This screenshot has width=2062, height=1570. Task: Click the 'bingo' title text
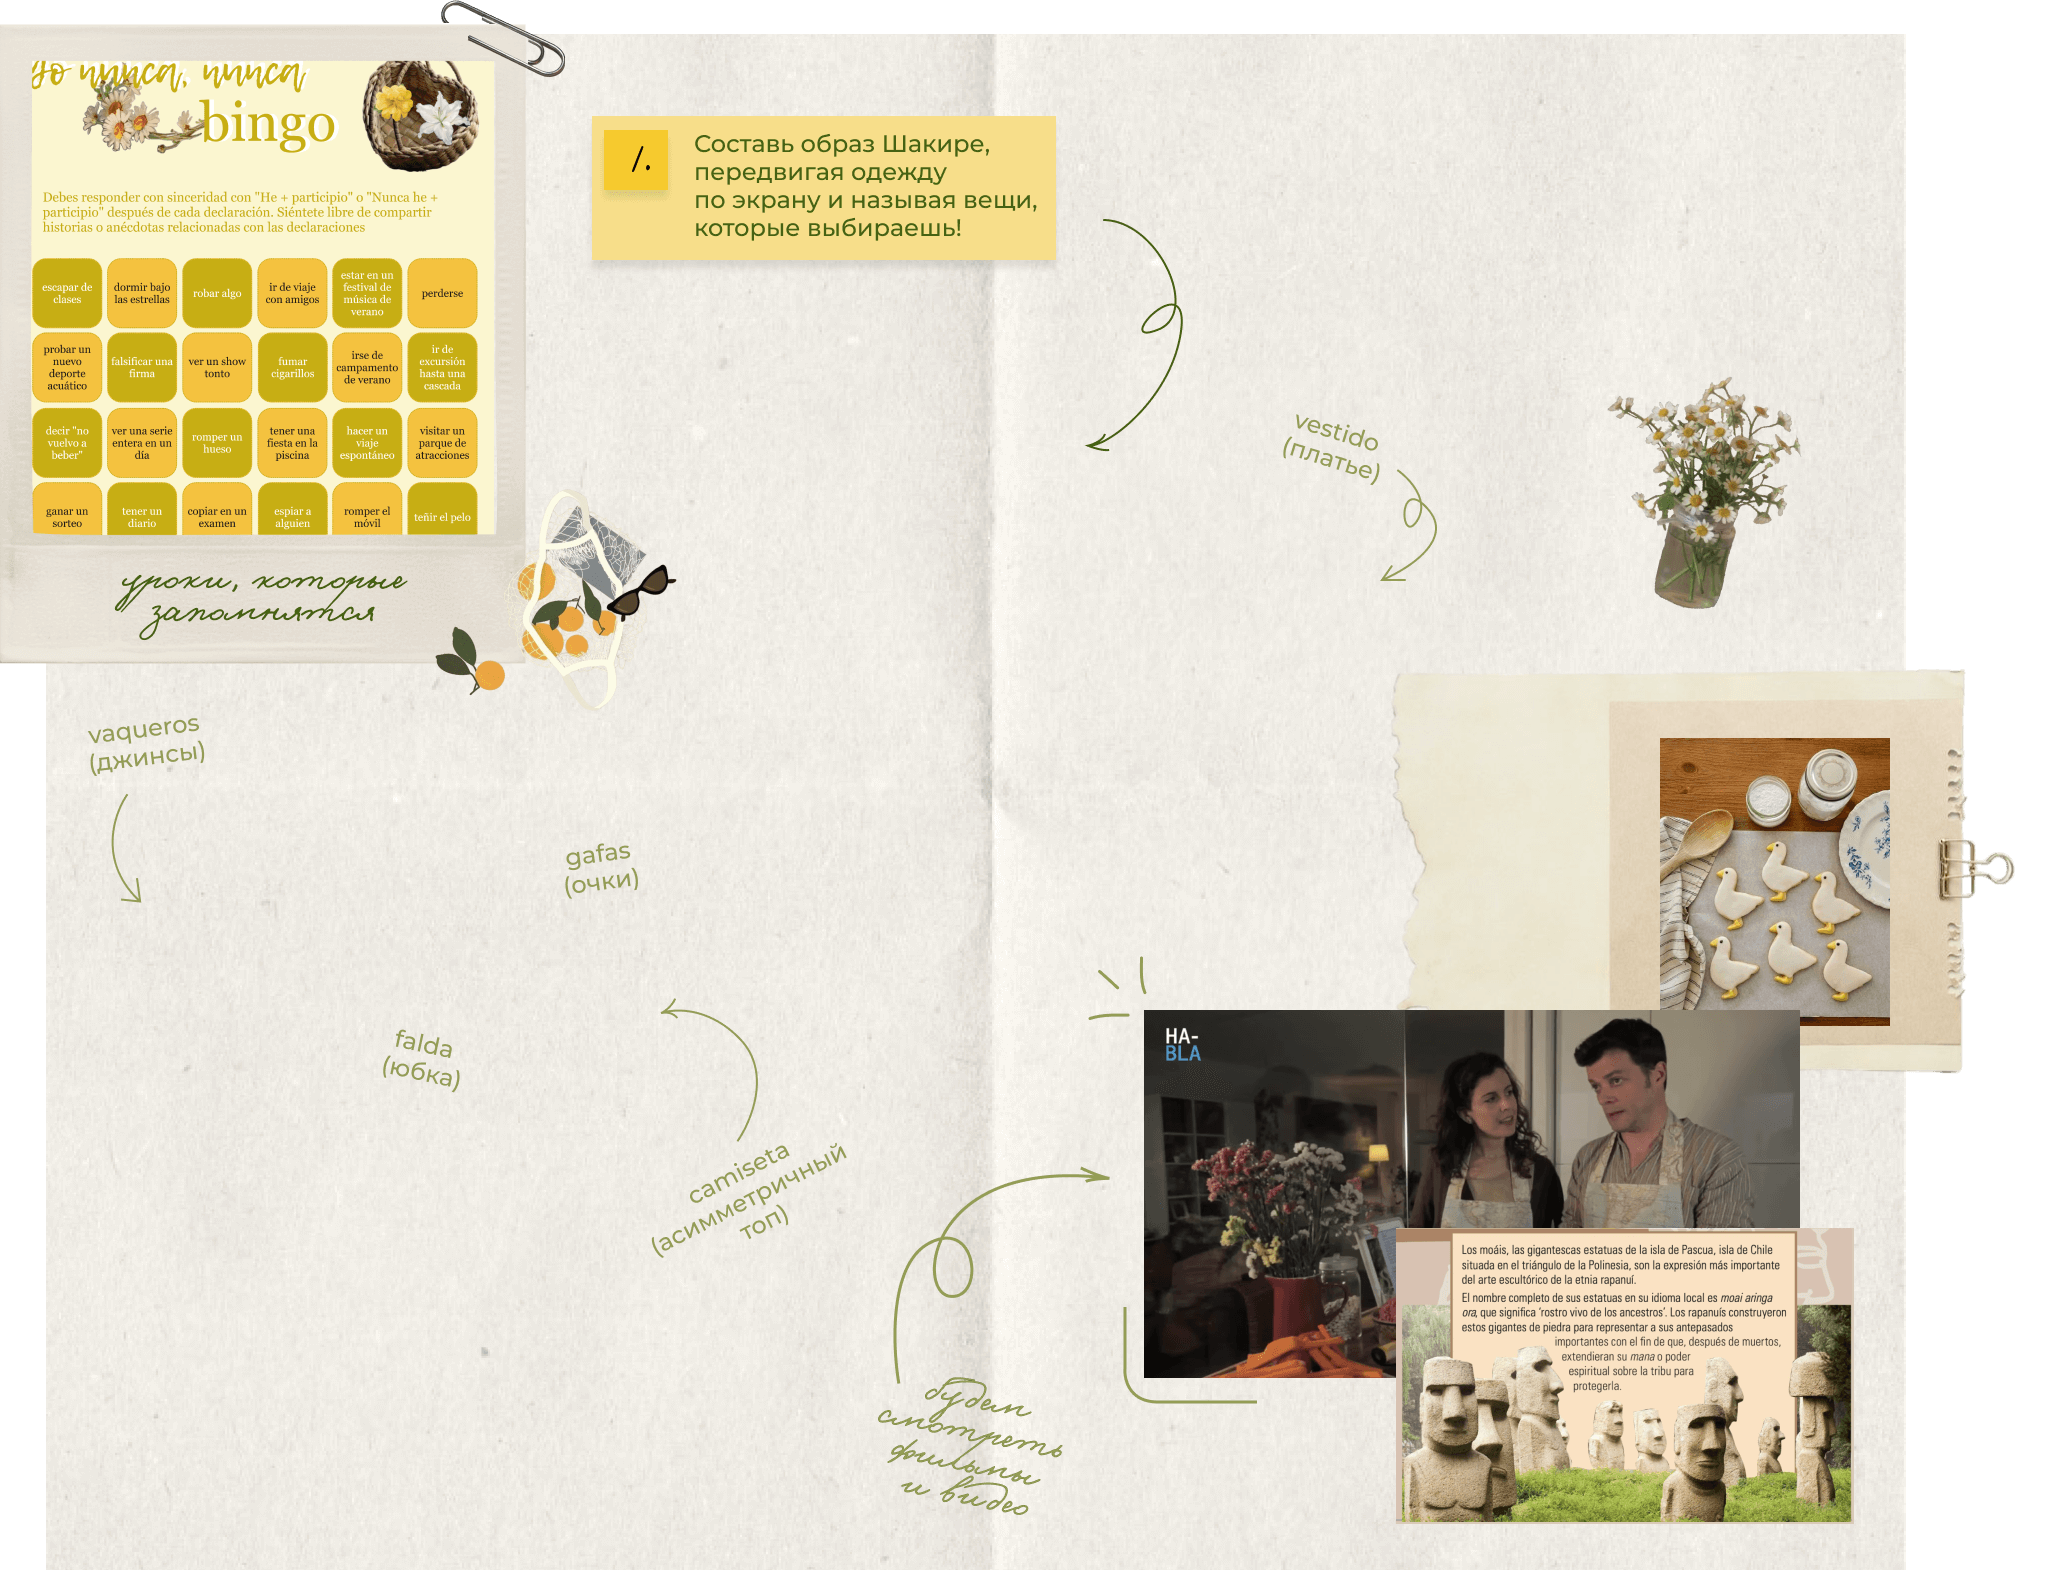tap(268, 124)
